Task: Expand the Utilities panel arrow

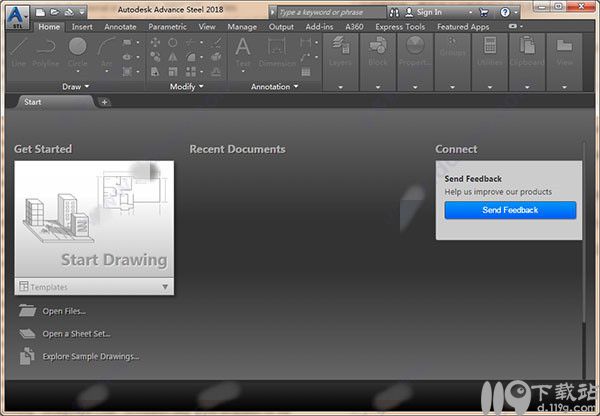Action: click(490, 87)
